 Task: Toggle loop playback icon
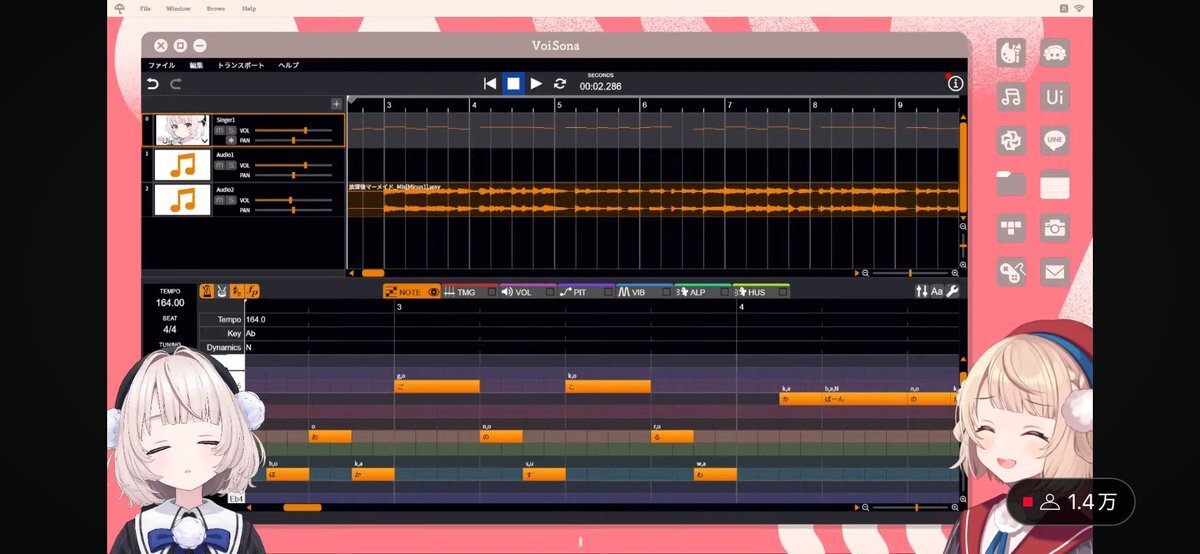pyautogui.click(x=560, y=84)
